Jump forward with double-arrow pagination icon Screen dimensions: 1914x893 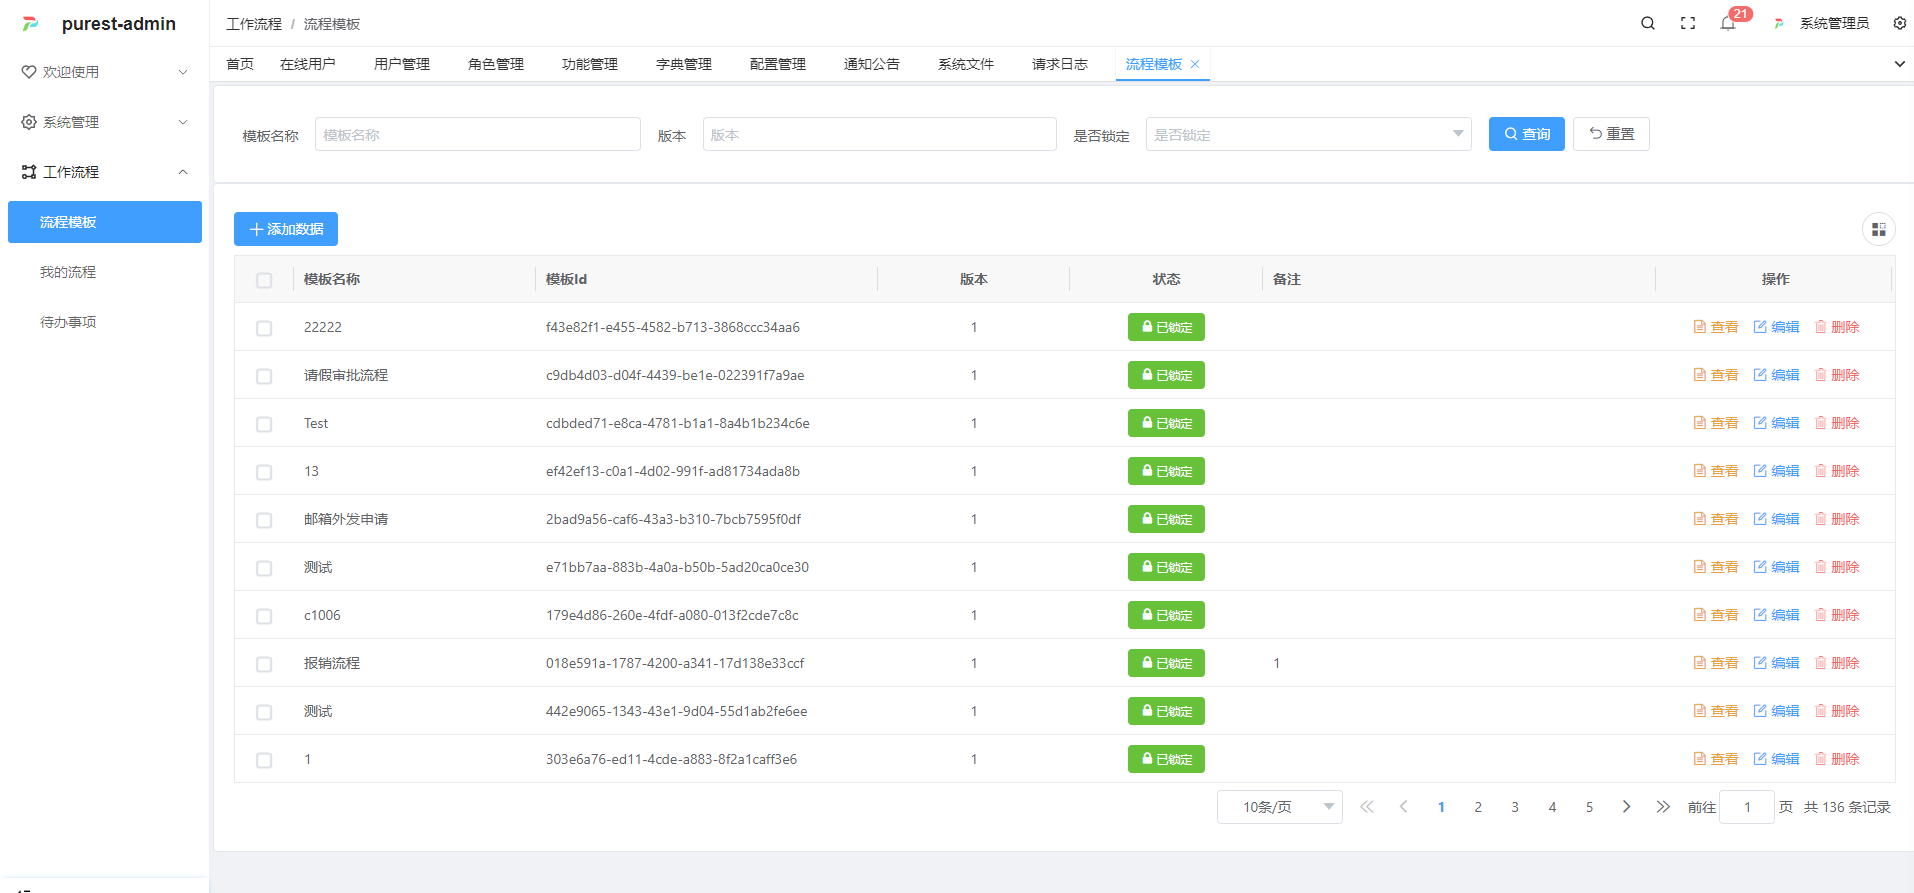[x=1662, y=807]
